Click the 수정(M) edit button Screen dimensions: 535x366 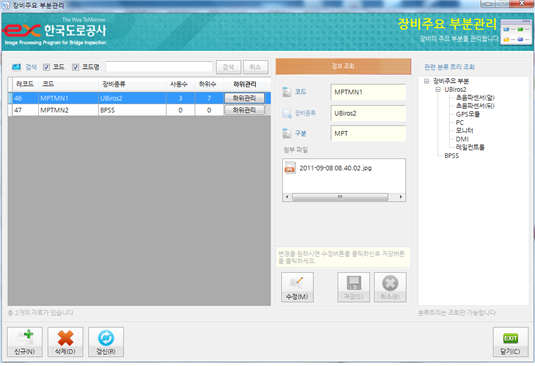pos(297,287)
